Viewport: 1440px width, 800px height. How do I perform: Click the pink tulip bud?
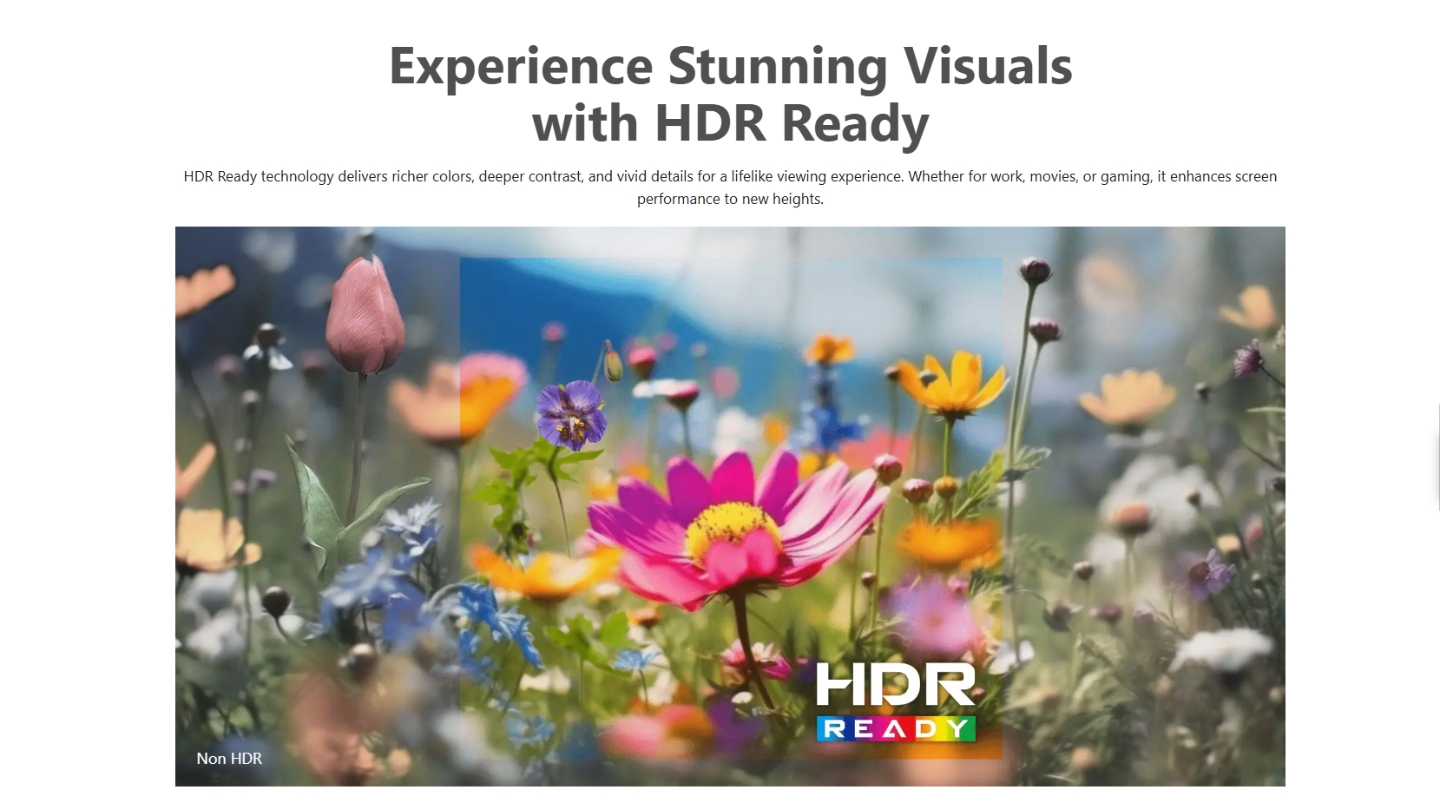(365, 315)
